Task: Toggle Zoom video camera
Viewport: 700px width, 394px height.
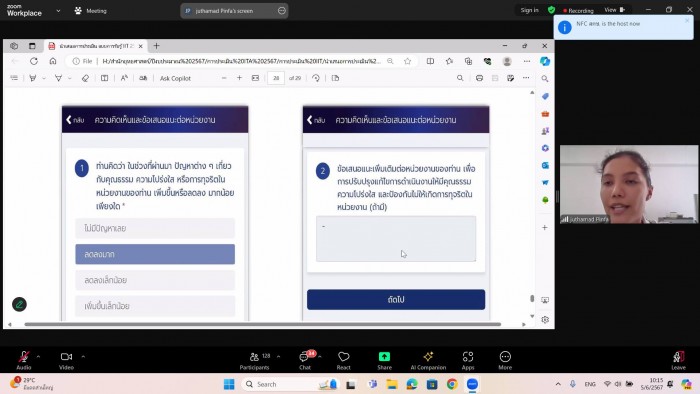Action: click(66, 360)
